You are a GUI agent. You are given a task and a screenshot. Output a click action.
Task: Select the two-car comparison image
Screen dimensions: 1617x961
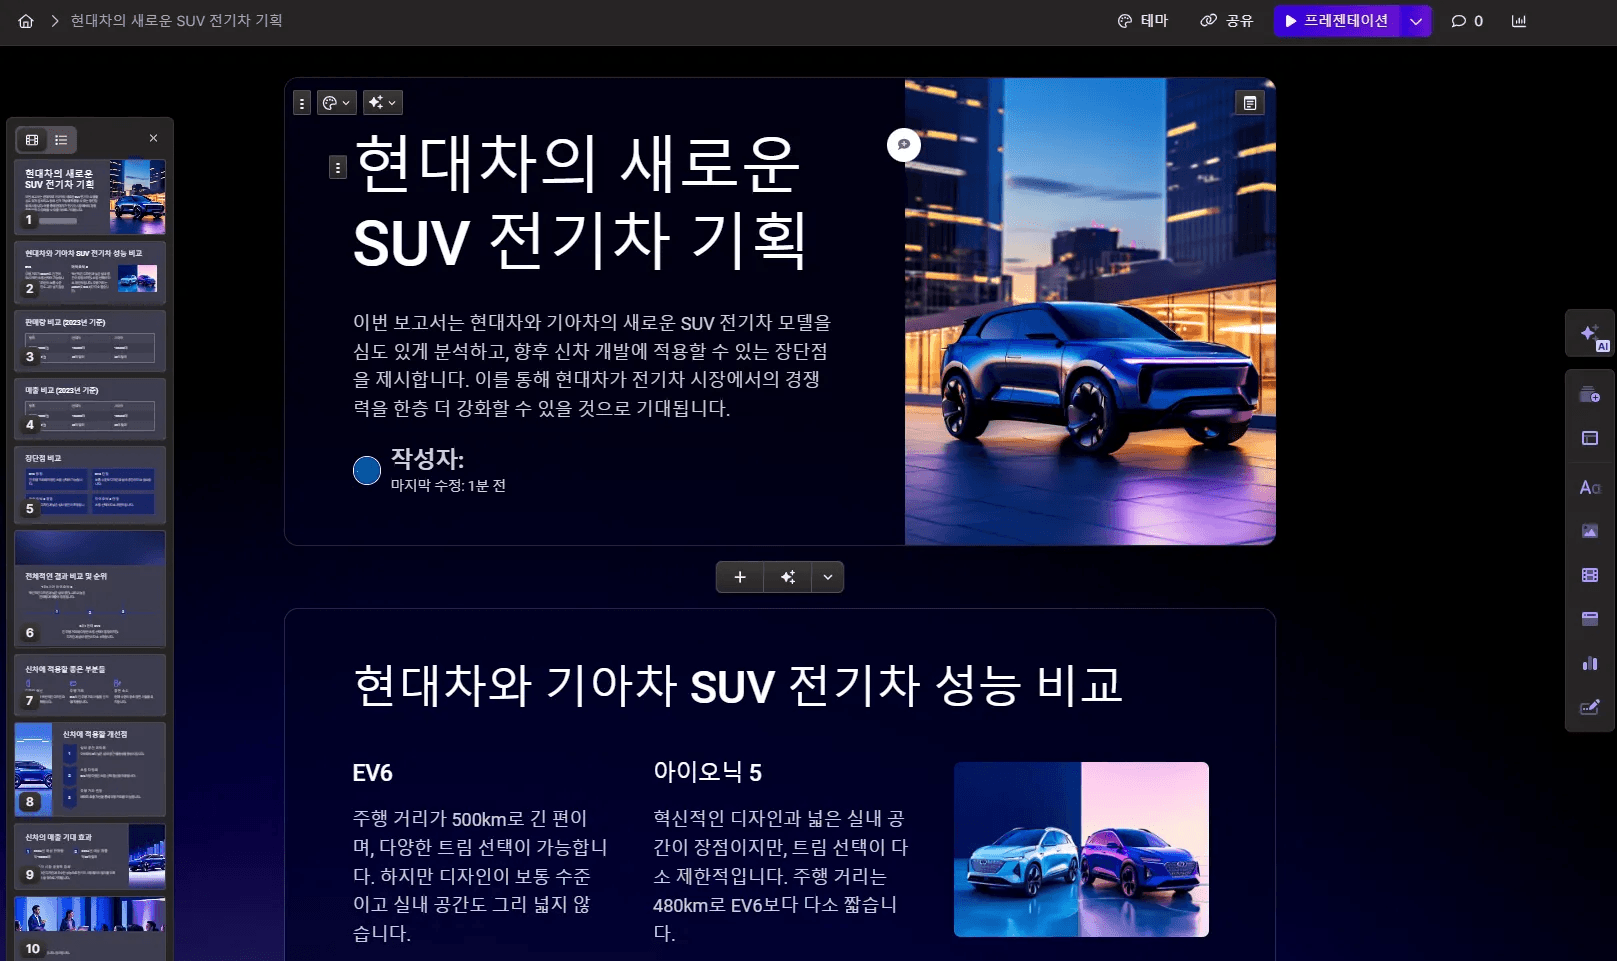click(1081, 849)
